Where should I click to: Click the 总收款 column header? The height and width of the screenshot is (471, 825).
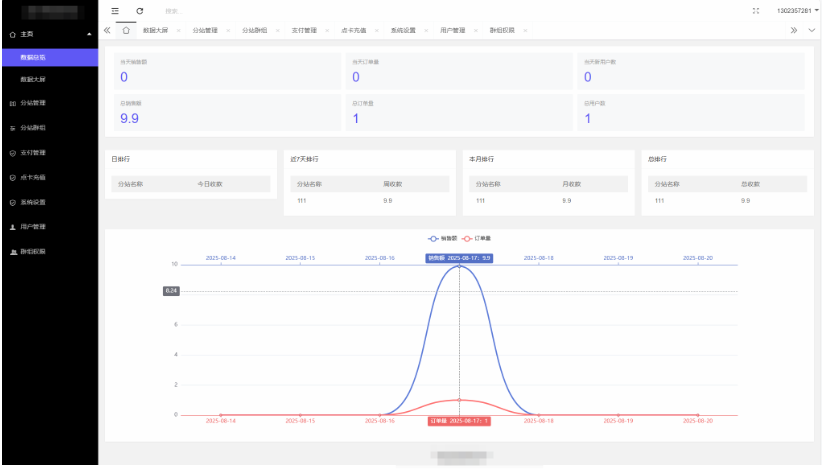(x=750, y=184)
